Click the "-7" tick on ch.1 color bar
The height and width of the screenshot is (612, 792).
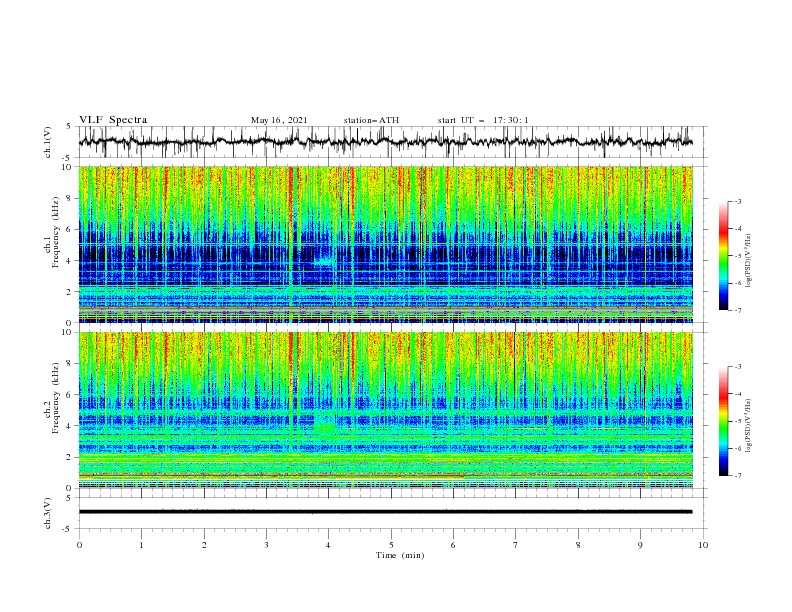(x=737, y=310)
